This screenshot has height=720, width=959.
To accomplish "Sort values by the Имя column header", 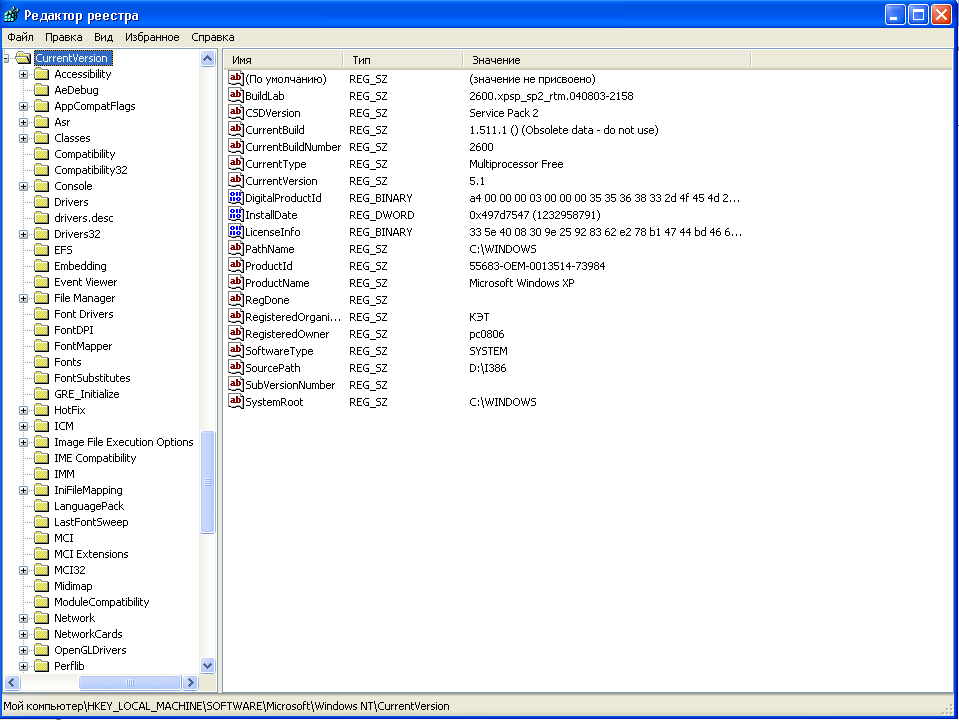I will (x=284, y=60).
